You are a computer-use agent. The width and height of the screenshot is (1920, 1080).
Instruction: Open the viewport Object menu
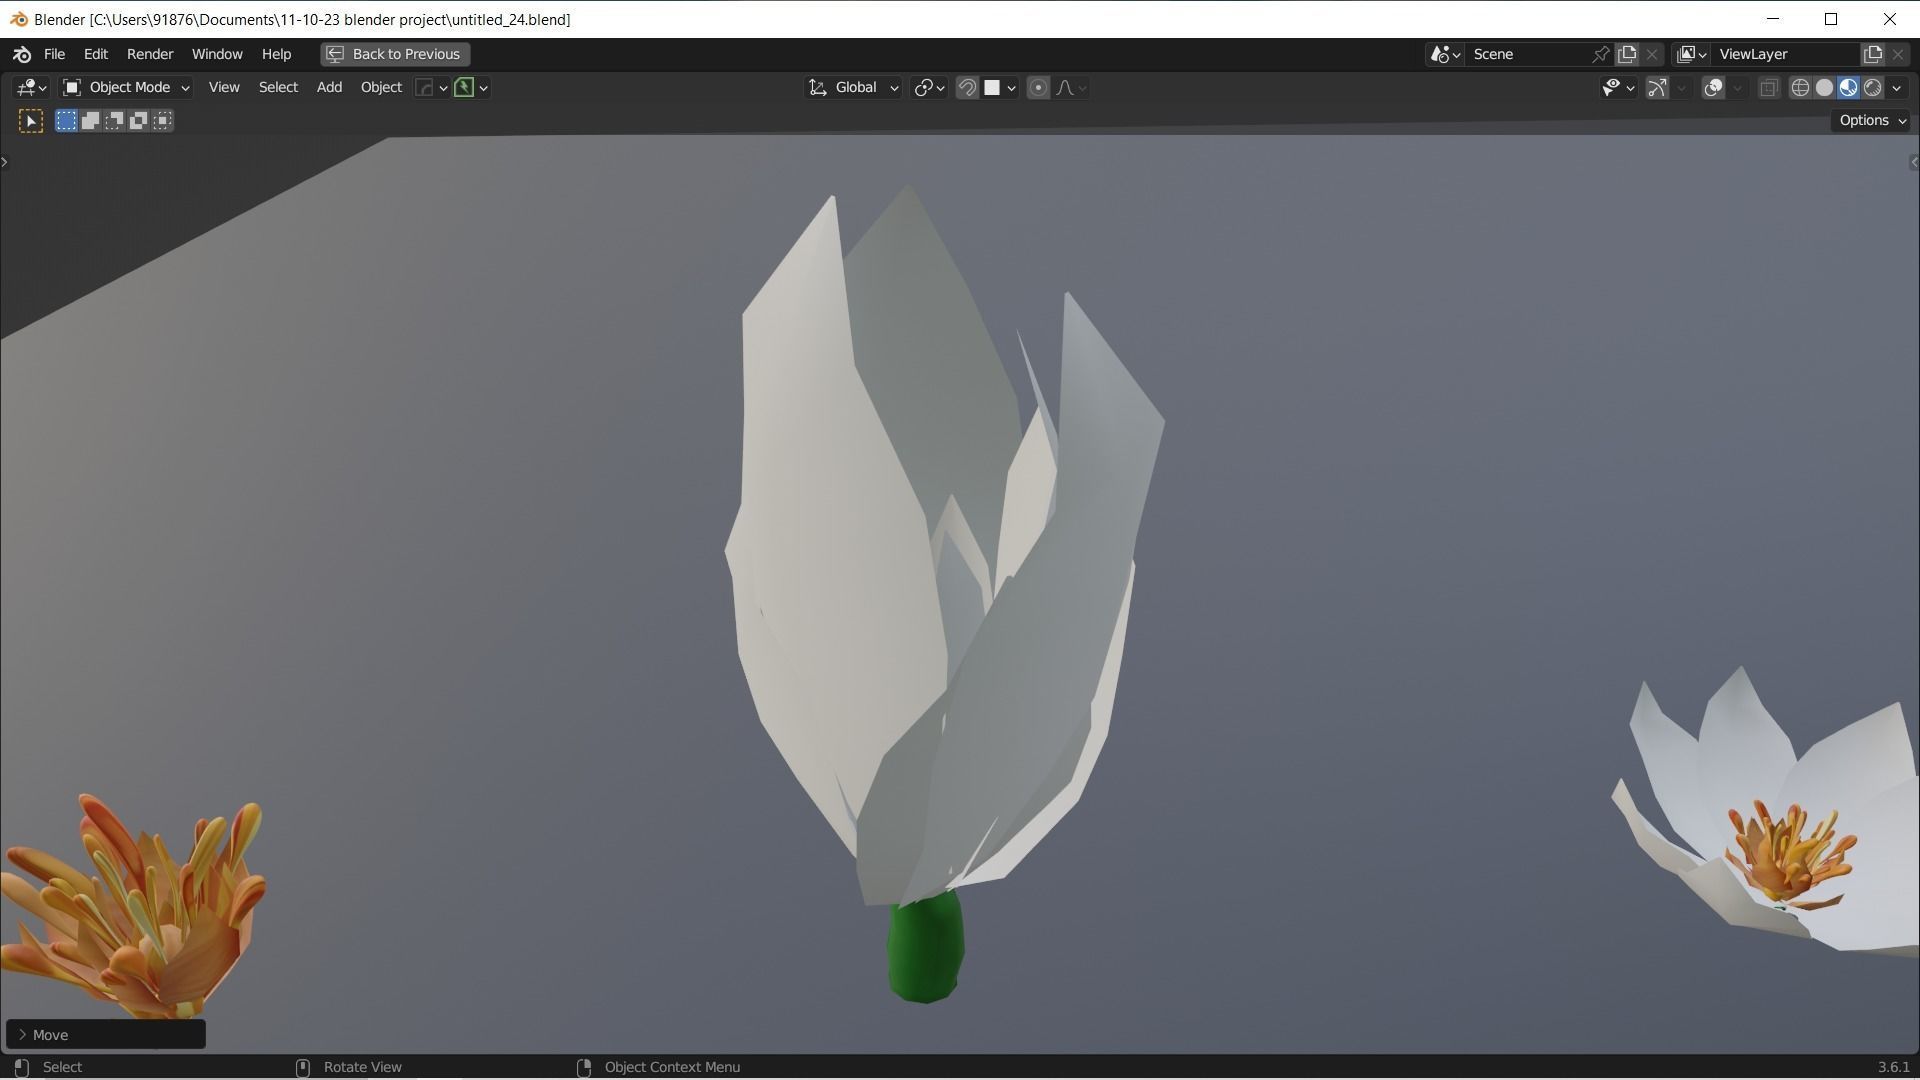point(381,88)
